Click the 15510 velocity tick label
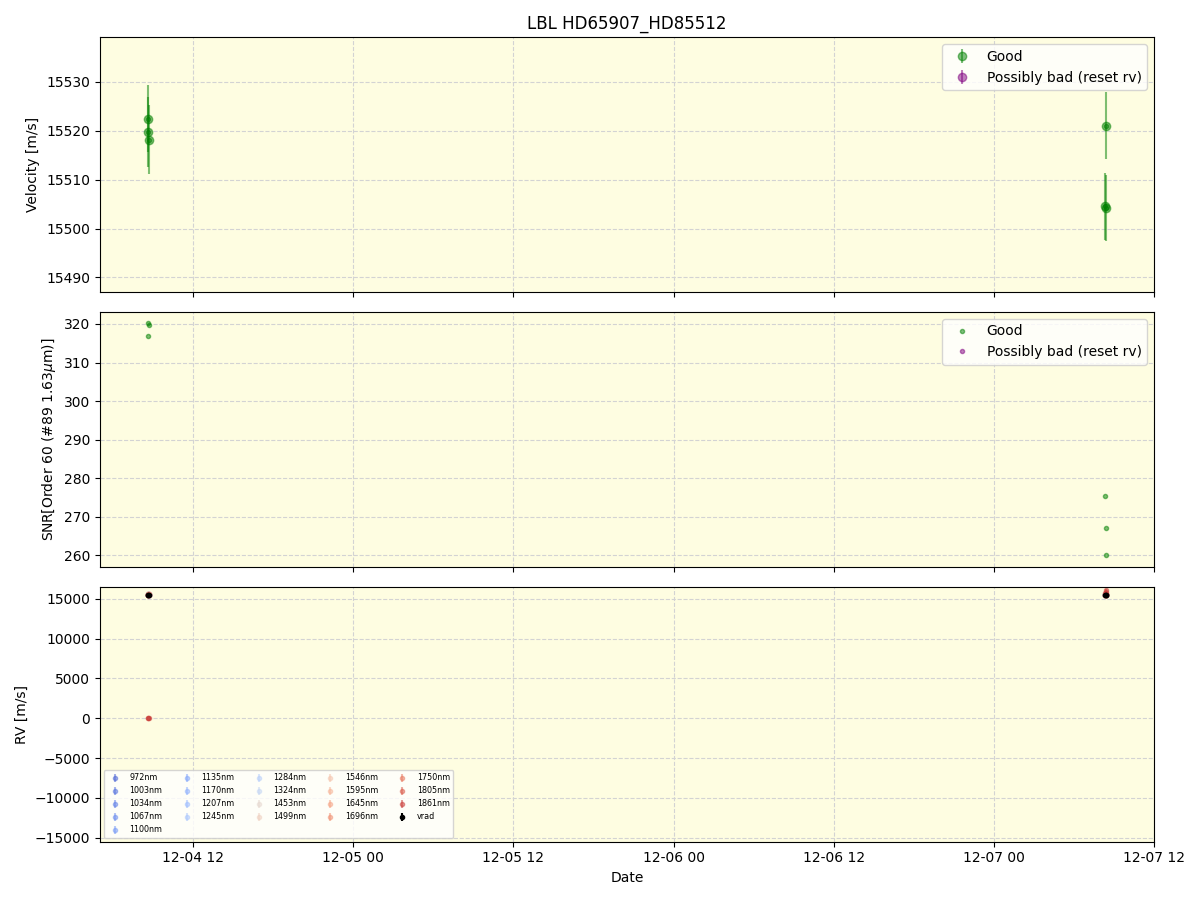This screenshot has height=900, width=1200. pyautogui.click(x=68, y=181)
